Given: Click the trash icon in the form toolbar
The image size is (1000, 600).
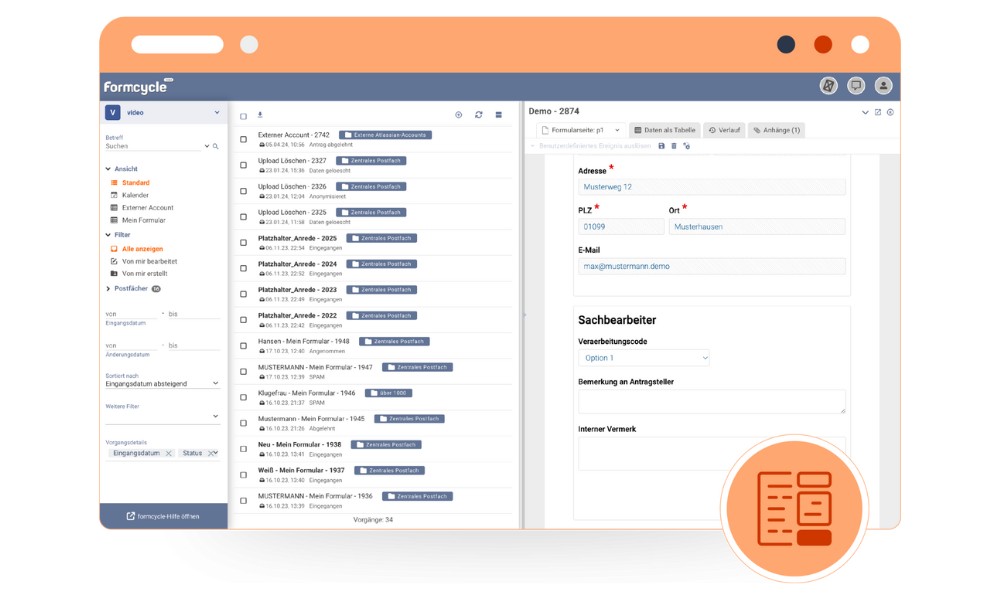Looking at the screenshot, I should pyautogui.click(x=674, y=146).
